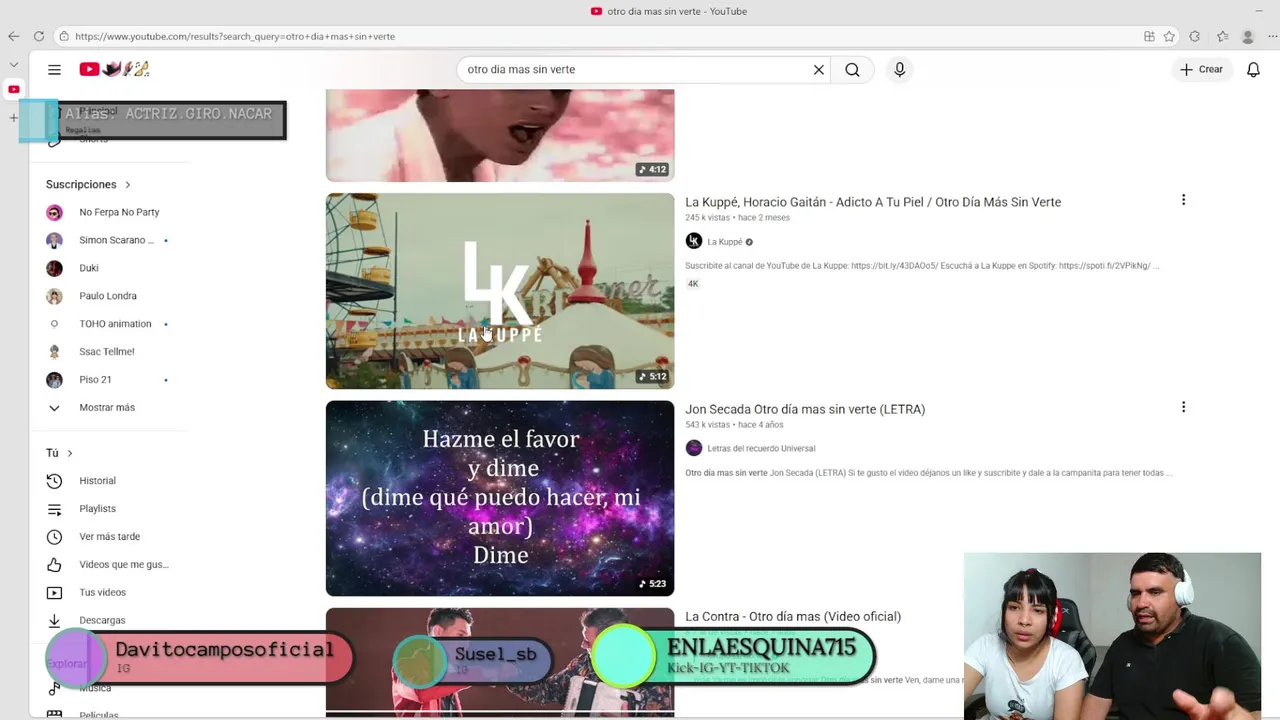
Task: Open the Paulo Londra channel
Action: pyautogui.click(x=108, y=296)
